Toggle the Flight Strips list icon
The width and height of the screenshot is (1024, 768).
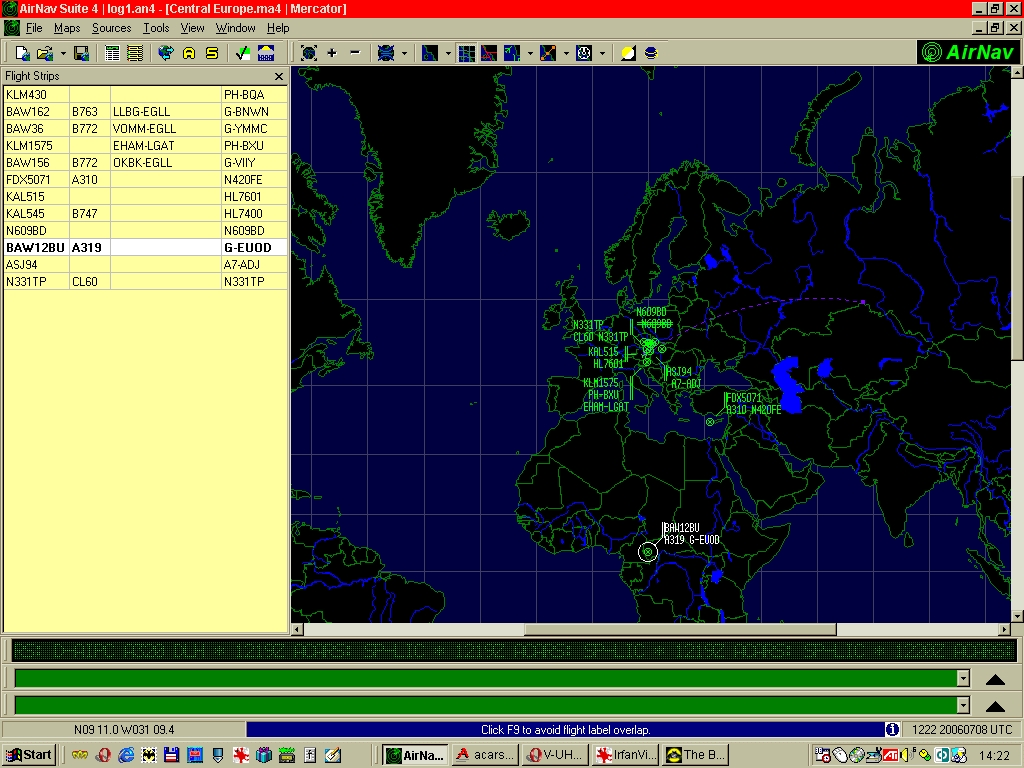coord(135,54)
